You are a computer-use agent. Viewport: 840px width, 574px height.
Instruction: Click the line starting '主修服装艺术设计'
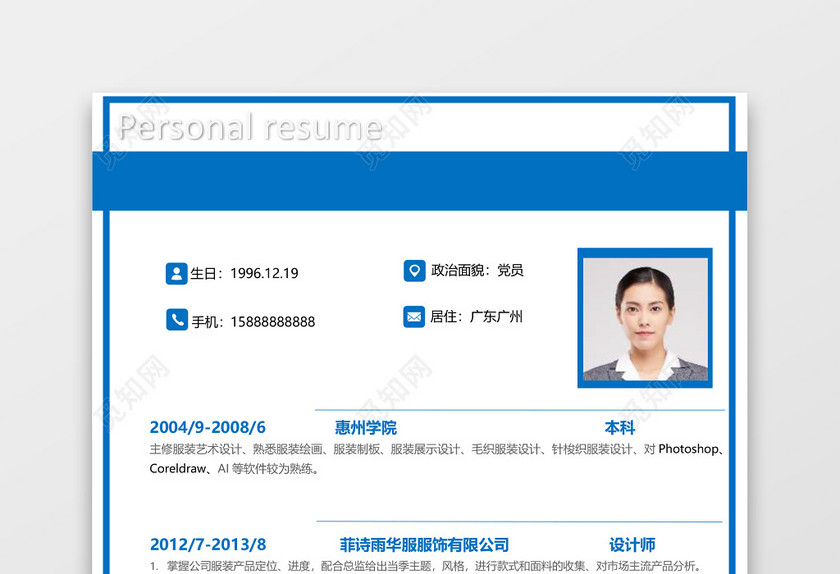click(437, 449)
